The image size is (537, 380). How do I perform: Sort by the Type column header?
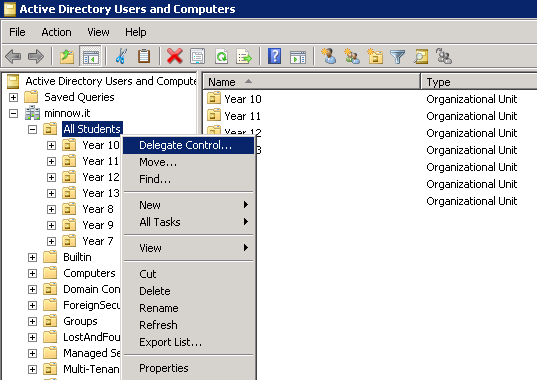(x=479, y=82)
